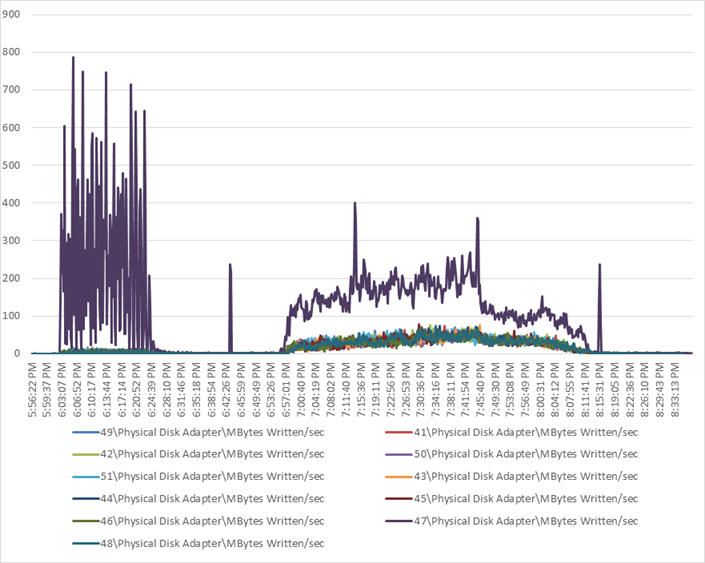Click the 400 MBytes peak near 7:15 PM
Image resolution: width=705 pixels, height=563 pixels.
(355, 203)
